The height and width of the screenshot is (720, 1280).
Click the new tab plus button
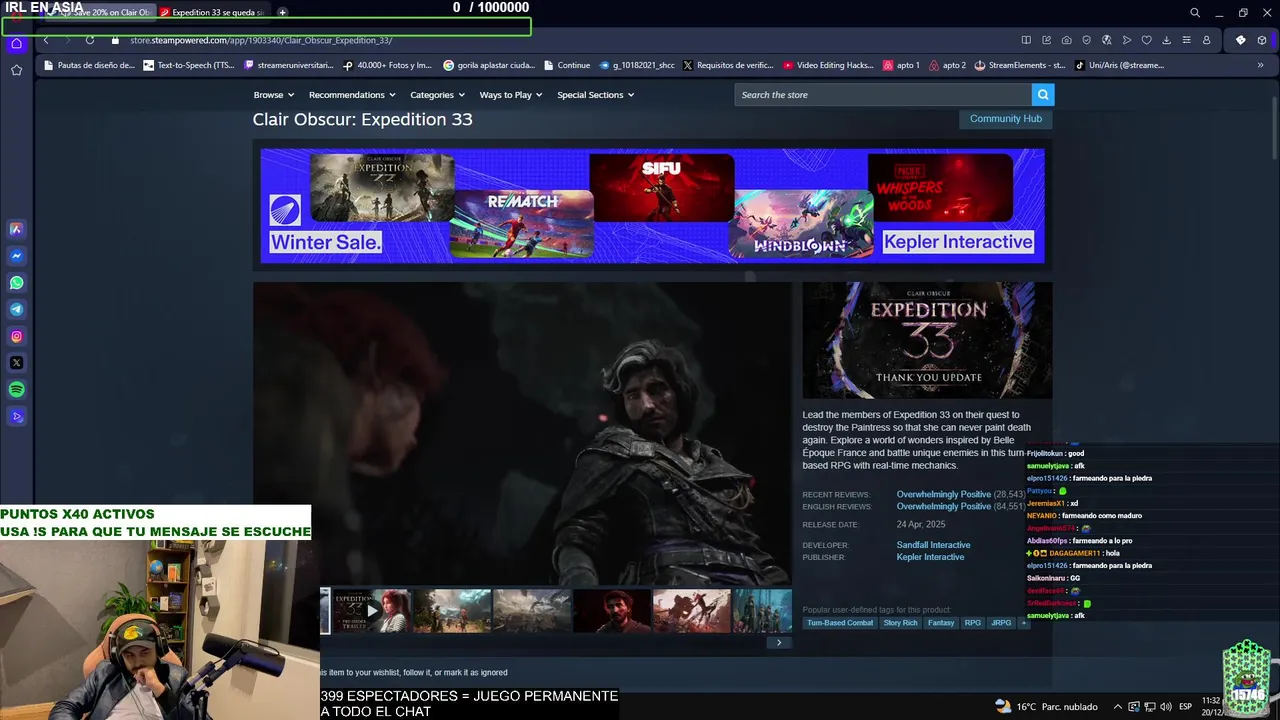pos(282,13)
